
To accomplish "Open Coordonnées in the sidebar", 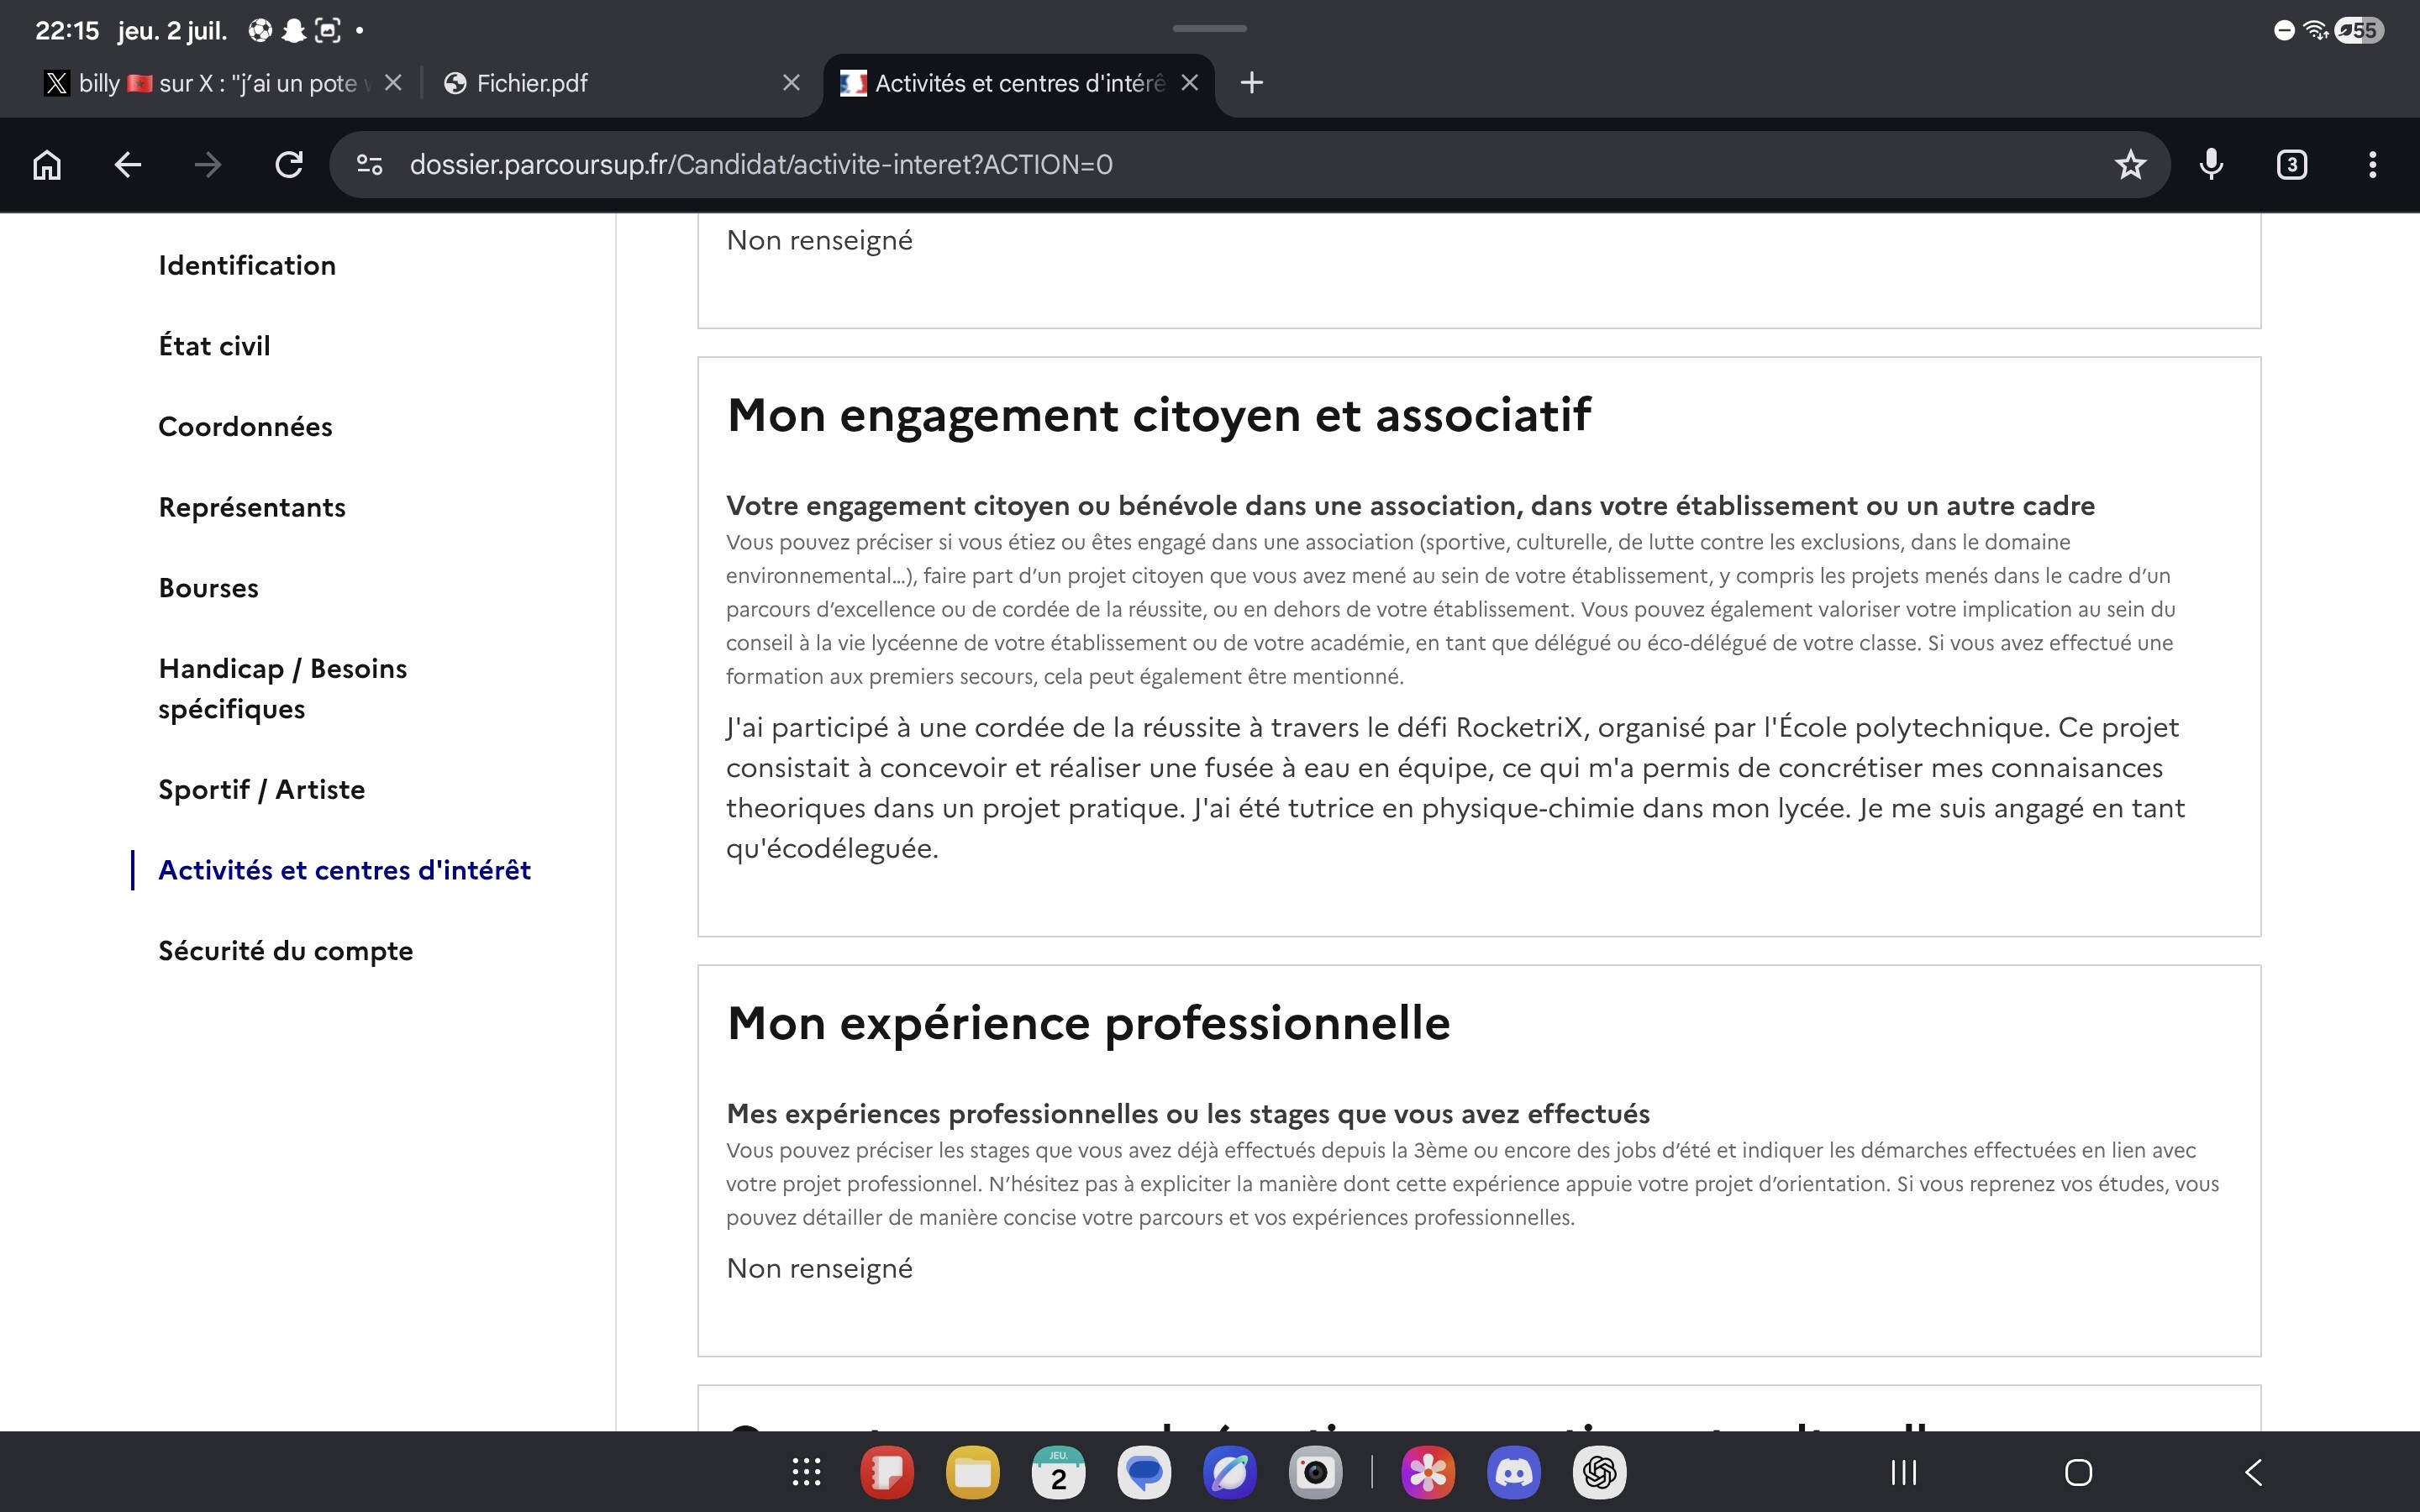I will [245, 426].
